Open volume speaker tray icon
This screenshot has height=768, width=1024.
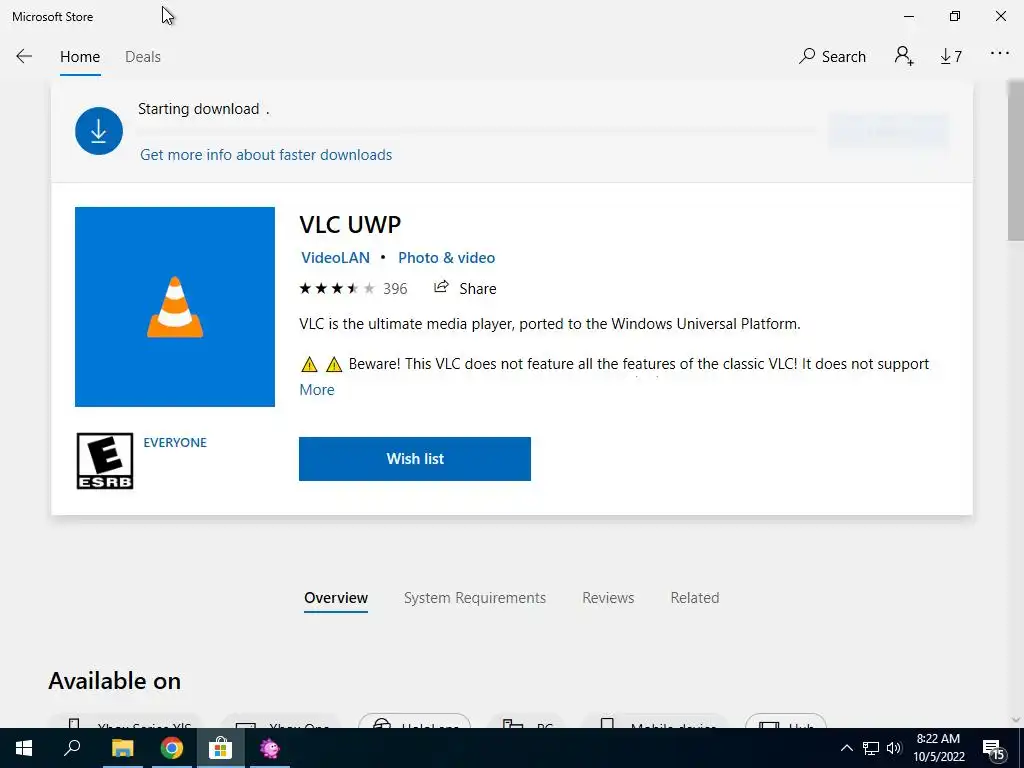tap(894, 748)
